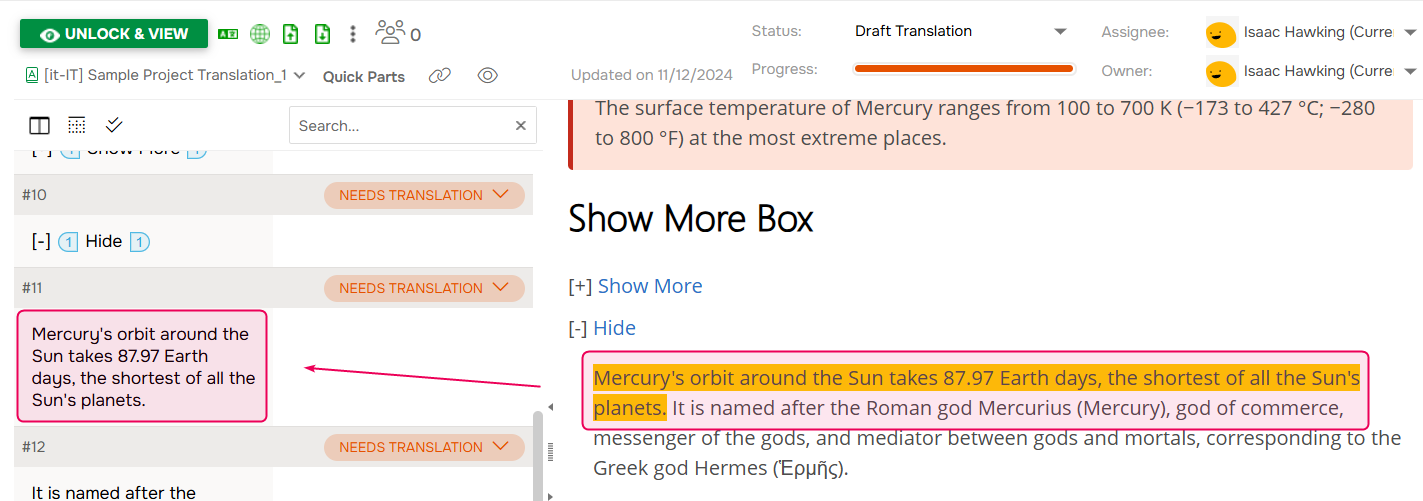This screenshot has height=501, width=1423.
Task: Open the Quick Parts menu
Action: pyautogui.click(x=364, y=77)
